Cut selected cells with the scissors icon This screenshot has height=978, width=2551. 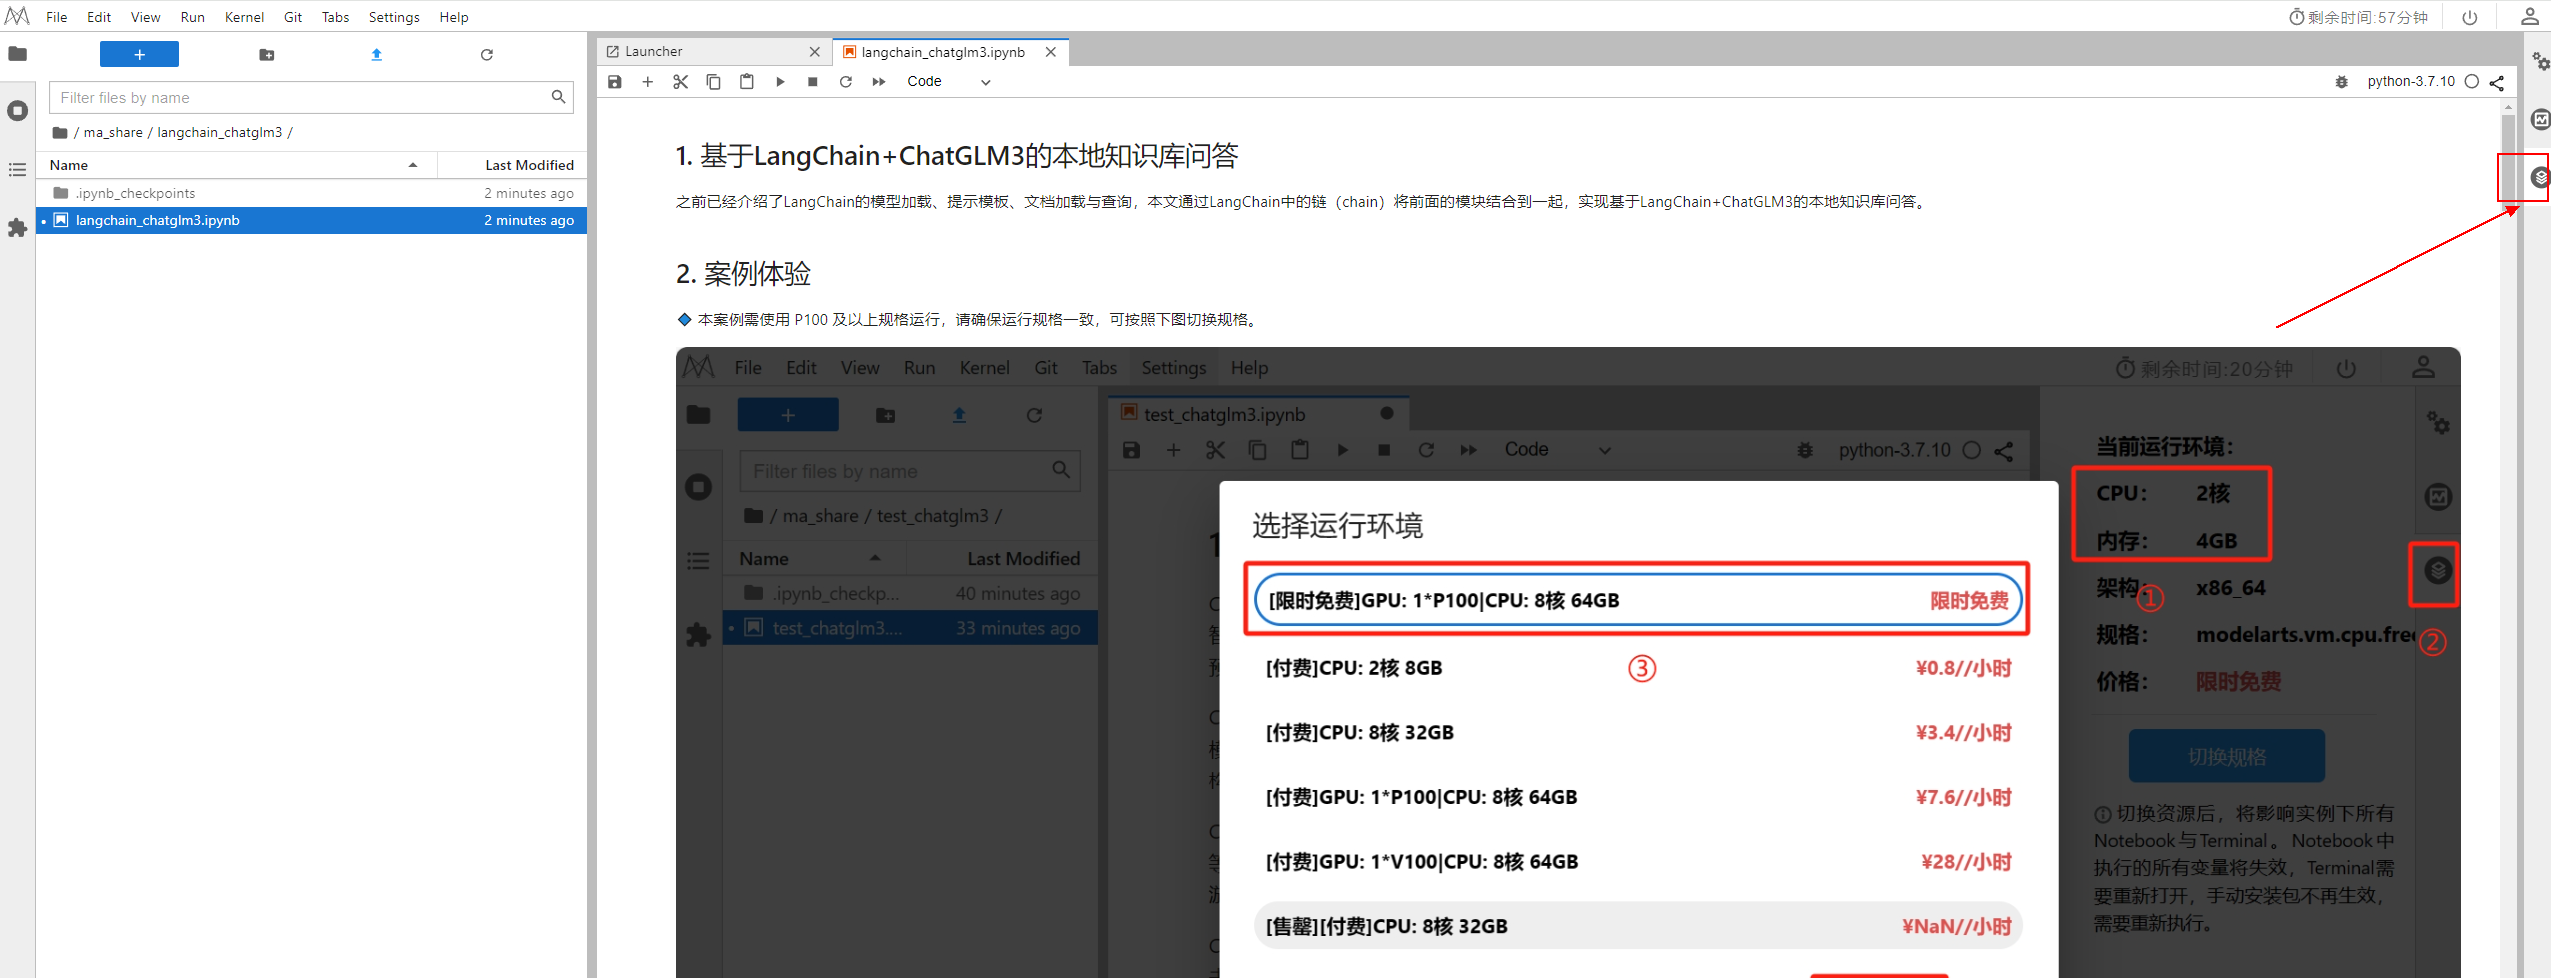tap(681, 82)
